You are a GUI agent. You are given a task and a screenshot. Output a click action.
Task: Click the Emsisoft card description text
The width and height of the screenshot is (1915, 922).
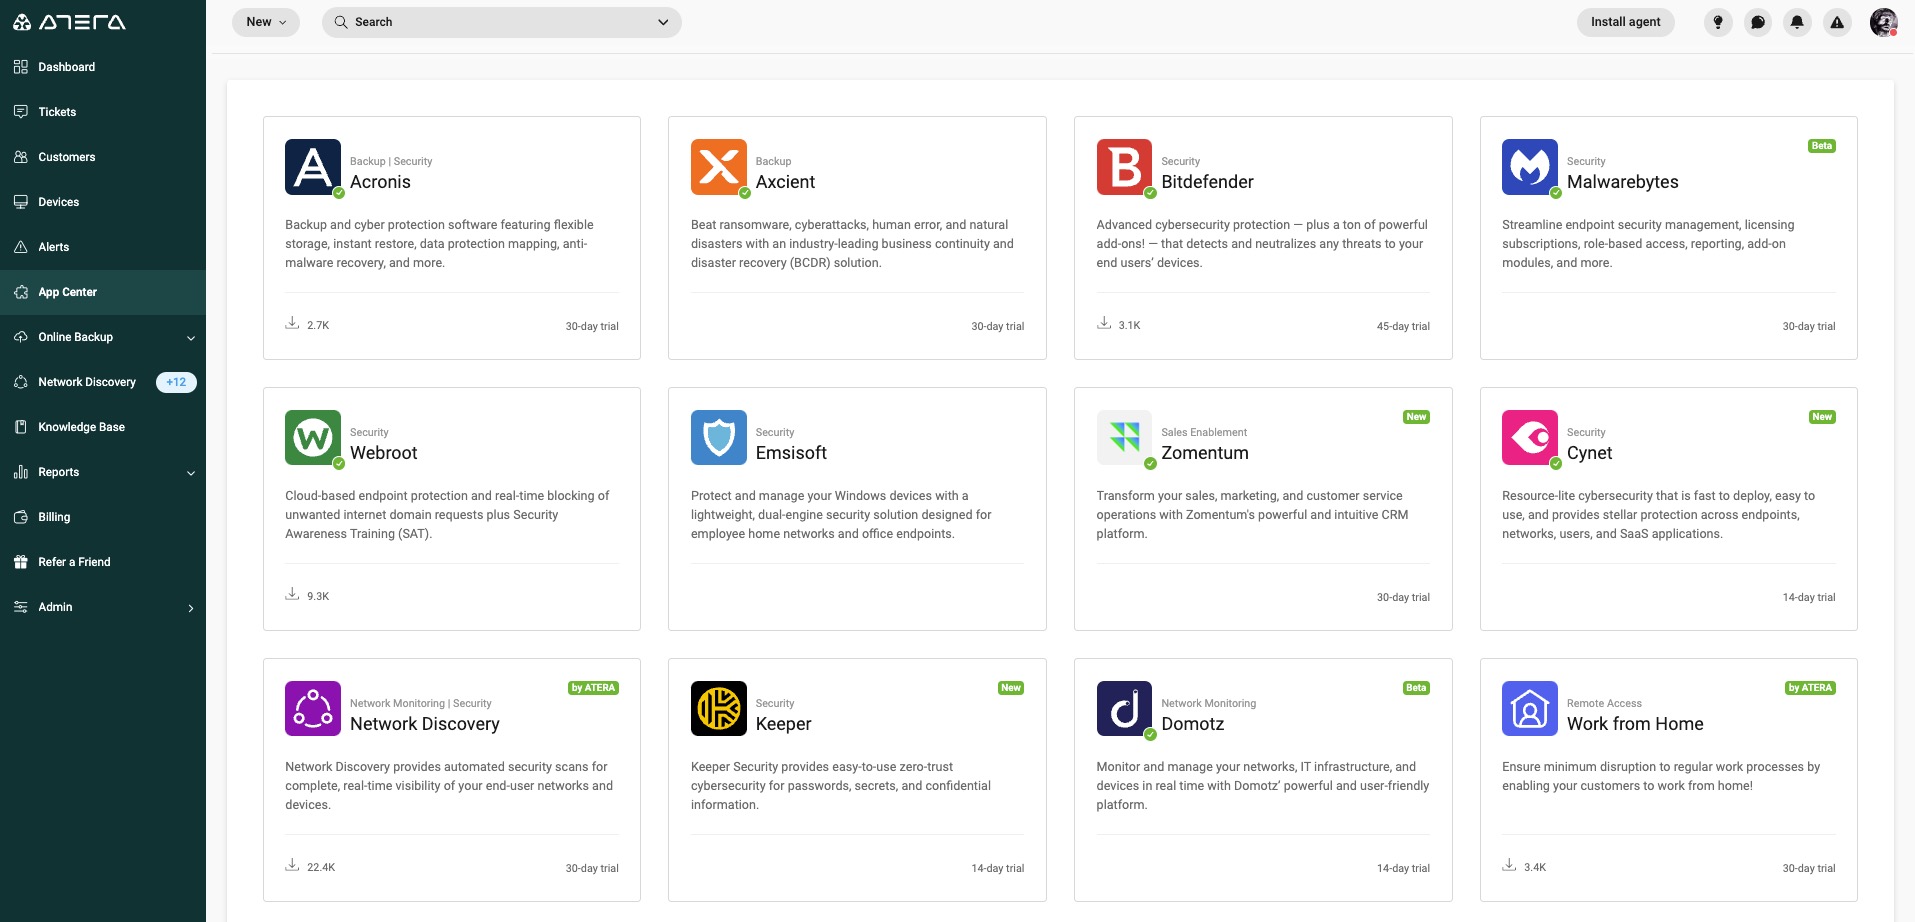841,515
